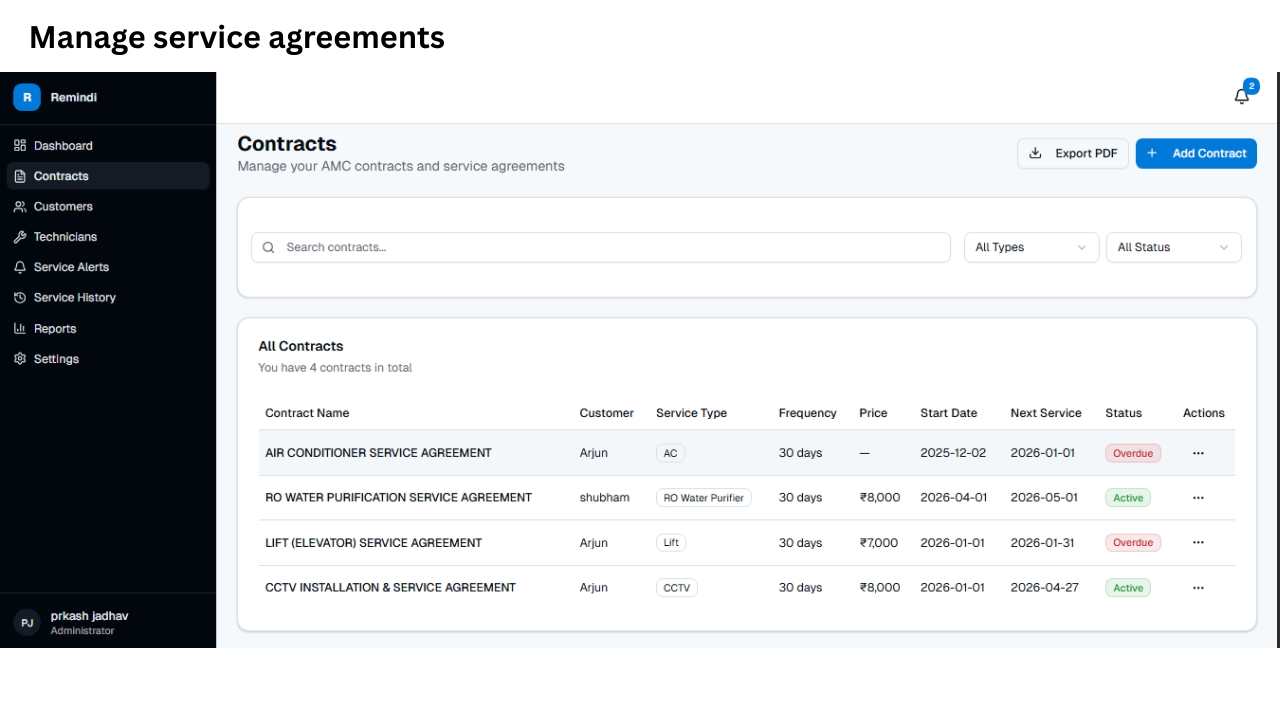The height and width of the screenshot is (720, 1280).
Task: Click the Reports bar chart icon
Action: pos(20,328)
